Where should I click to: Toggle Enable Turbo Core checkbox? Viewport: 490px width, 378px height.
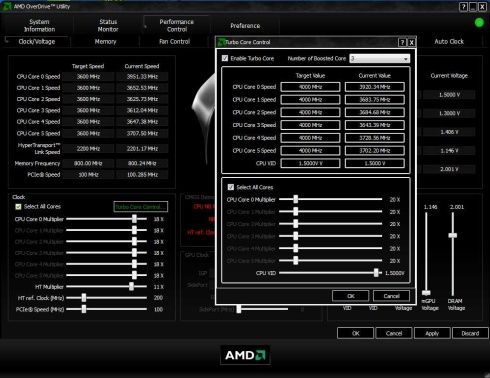click(x=225, y=58)
